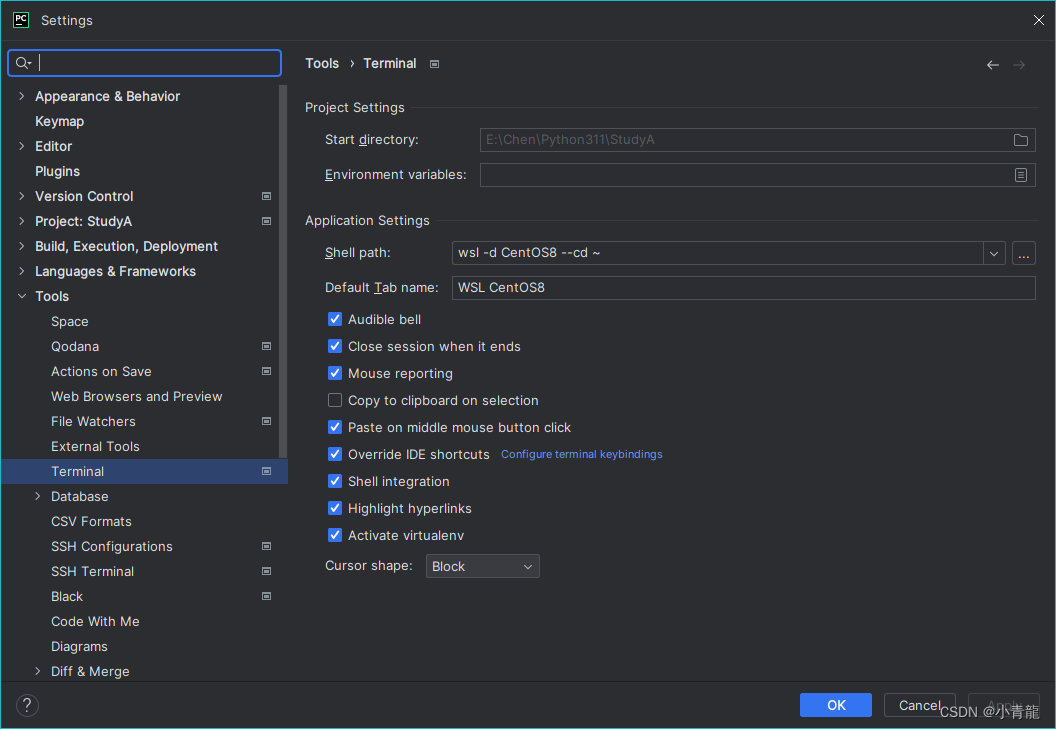
Task: Enable Copy to clipboard on selection
Action: point(335,400)
